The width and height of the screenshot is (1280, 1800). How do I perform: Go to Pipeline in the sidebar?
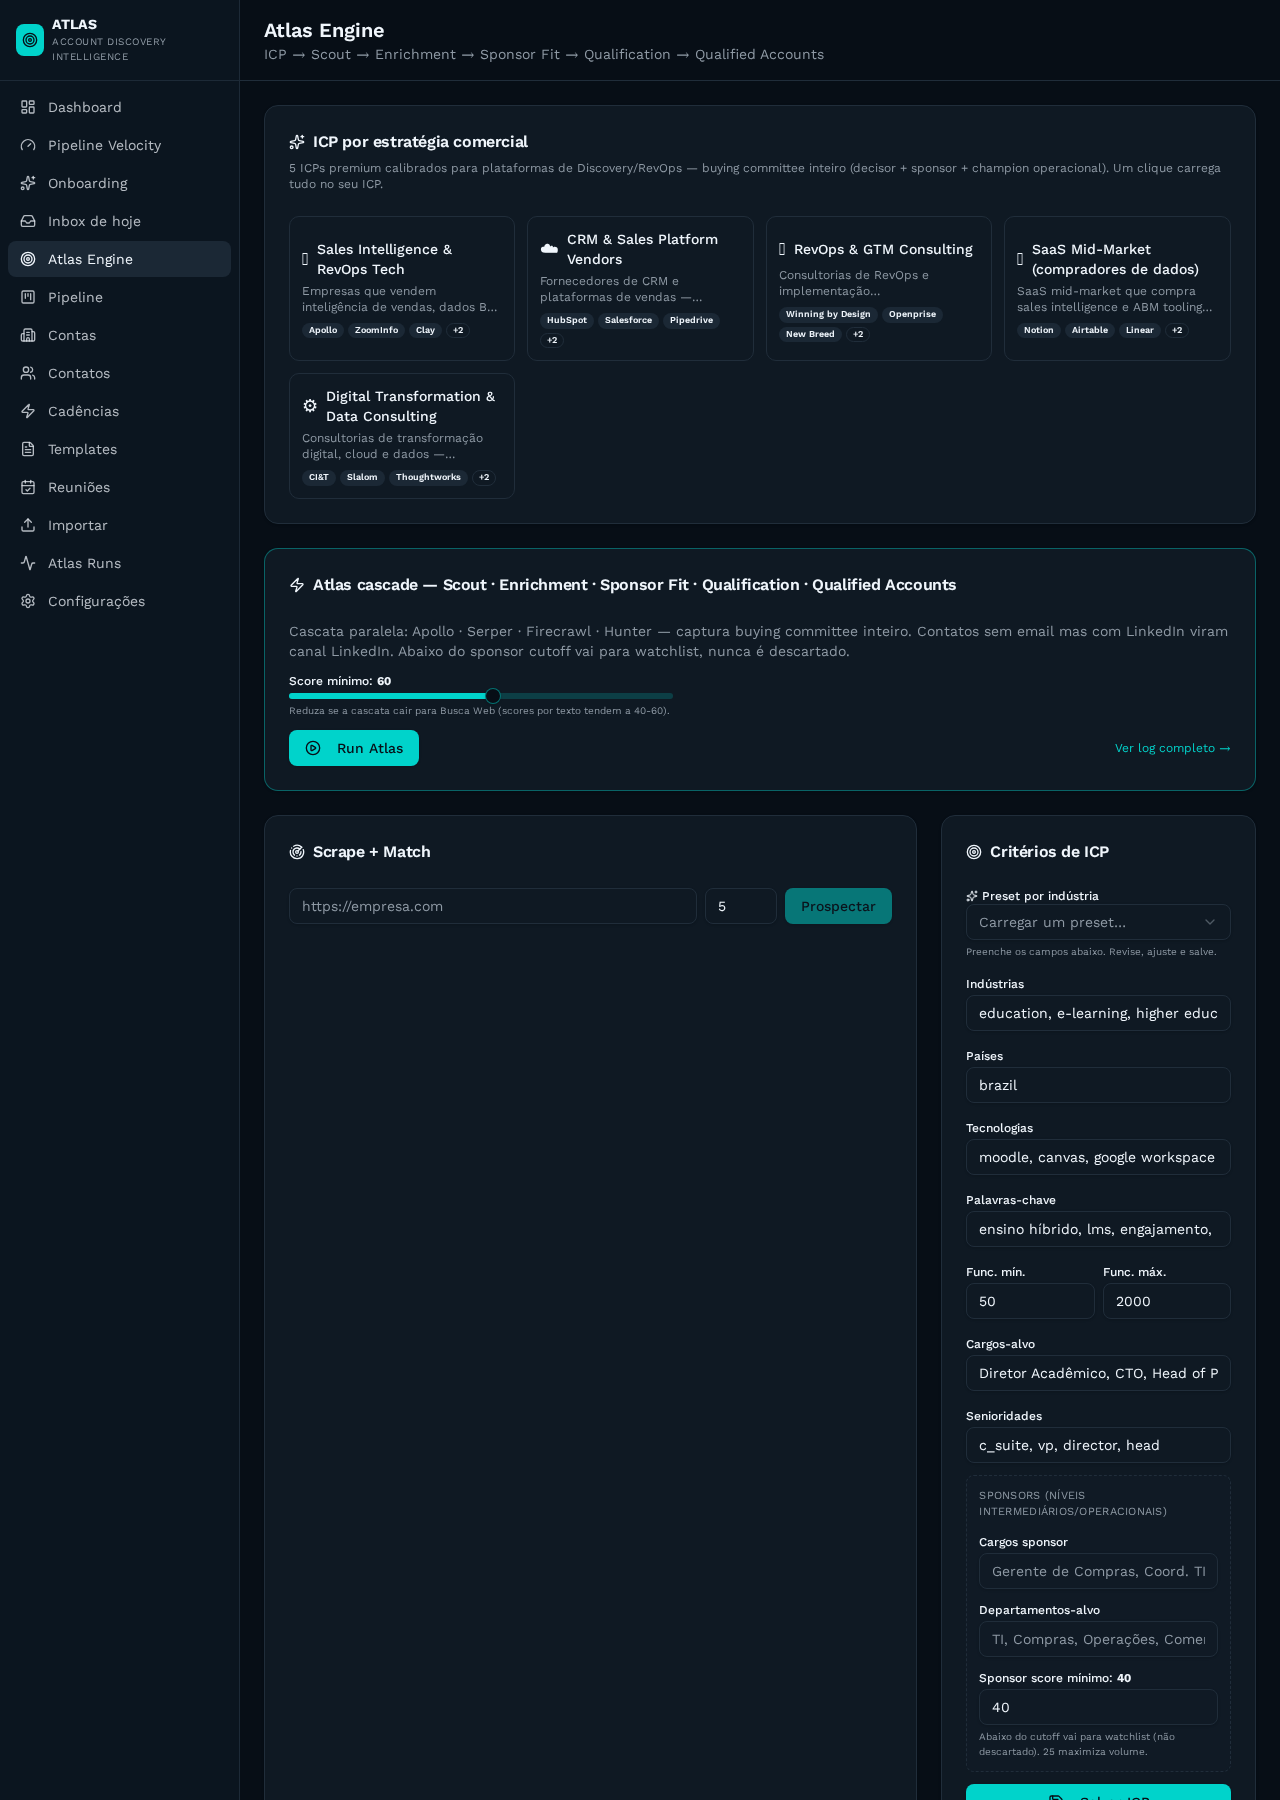(119, 297)
